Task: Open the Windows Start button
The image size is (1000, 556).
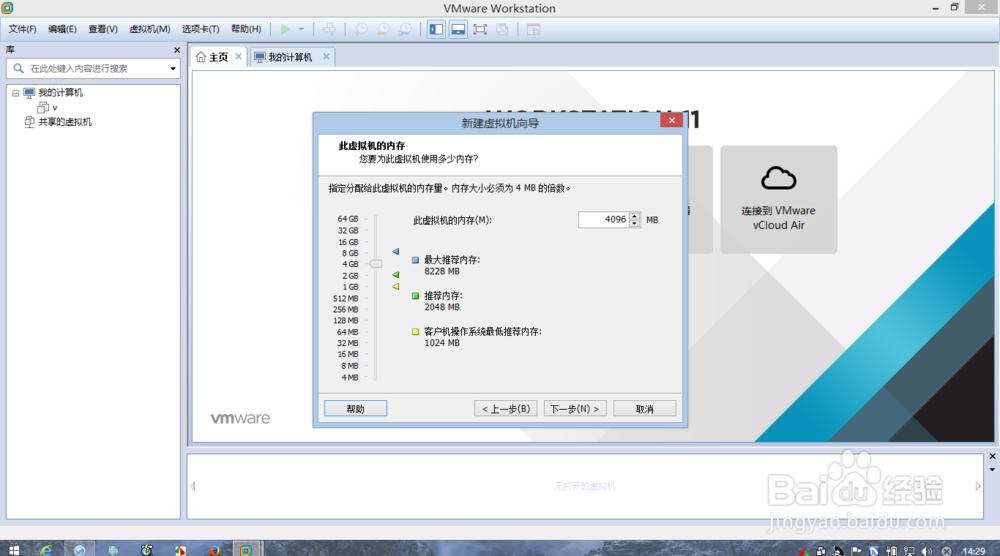Action: (x=13, y=550)
